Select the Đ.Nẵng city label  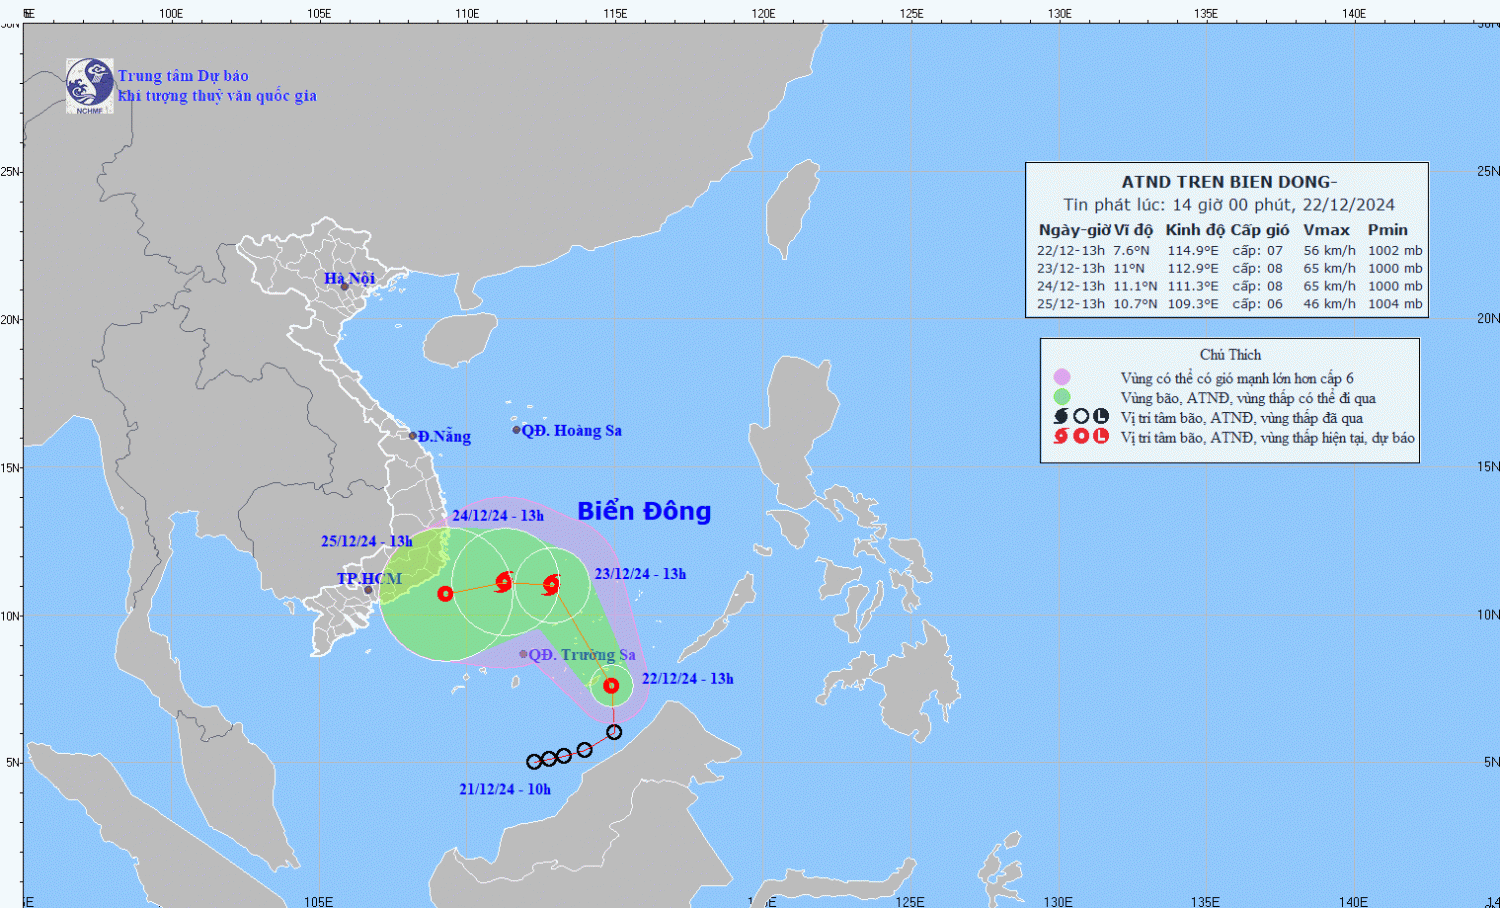(444, 436)
